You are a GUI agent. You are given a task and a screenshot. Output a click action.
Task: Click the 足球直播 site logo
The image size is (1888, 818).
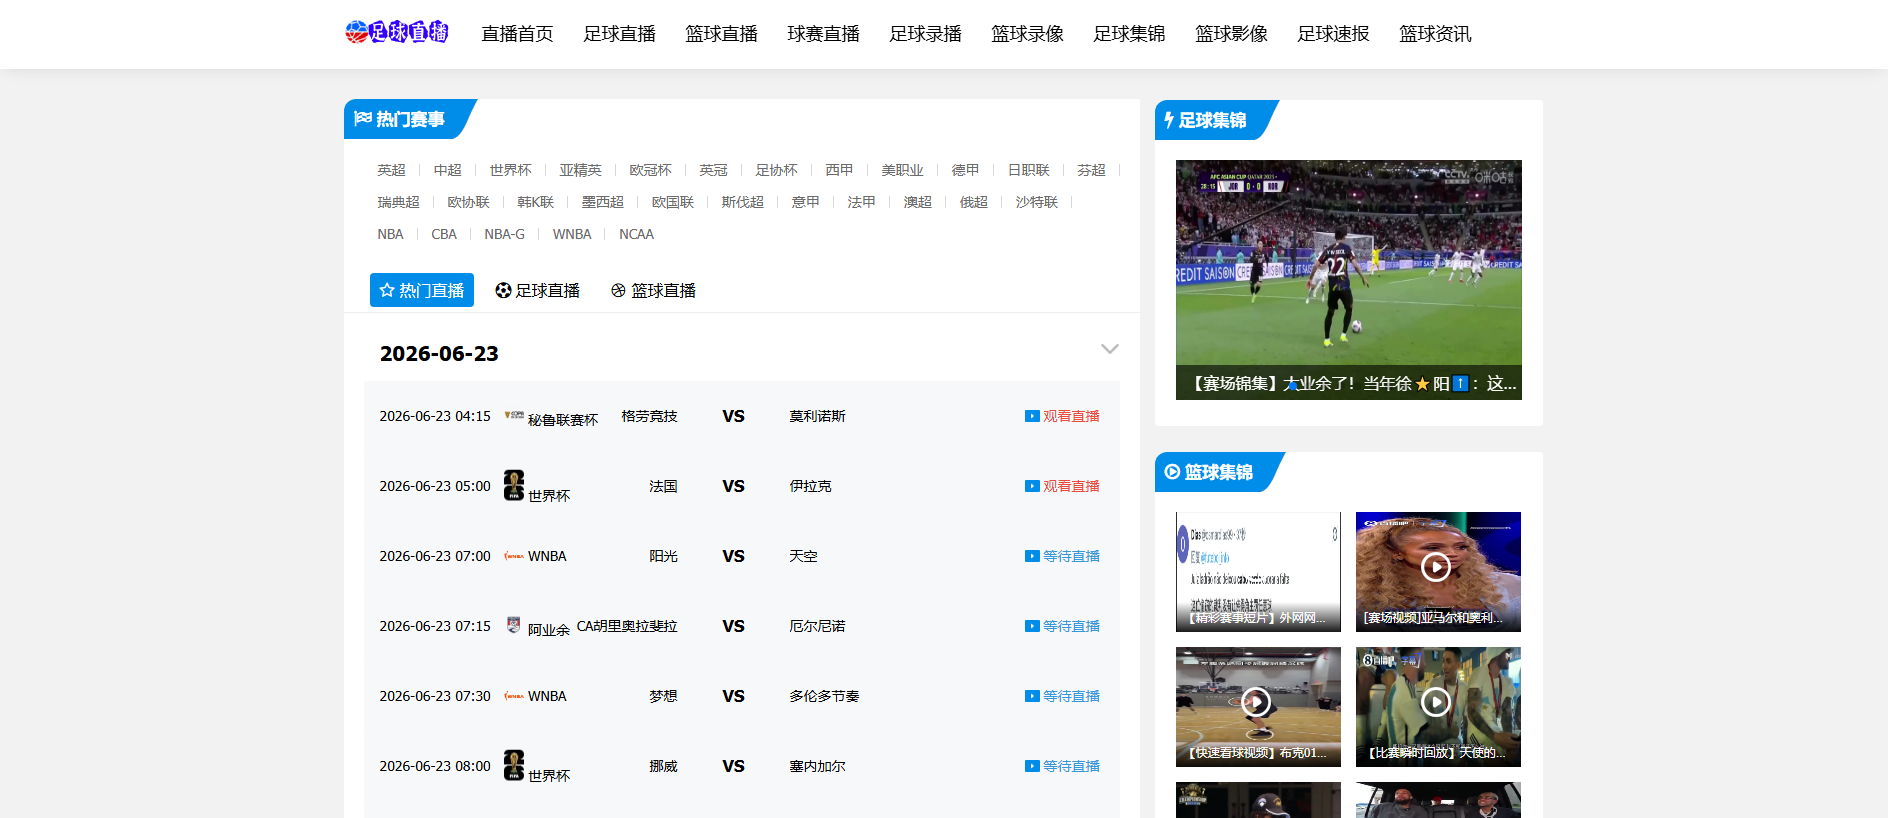[397, 32]
